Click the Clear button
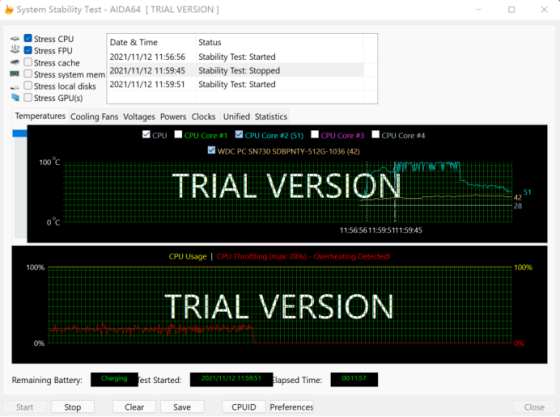The width and height of the screenshot is (560, 417). 134,407
